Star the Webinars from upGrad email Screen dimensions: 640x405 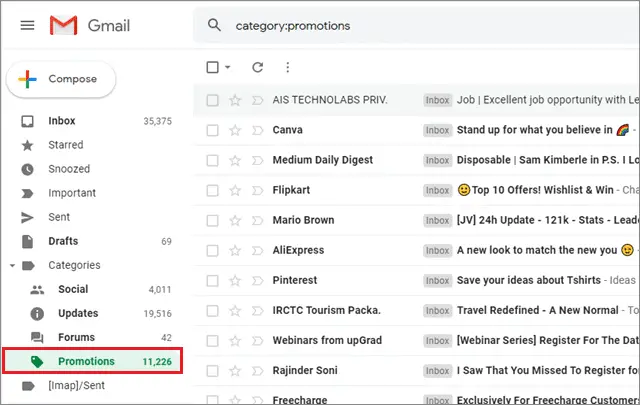235,340
